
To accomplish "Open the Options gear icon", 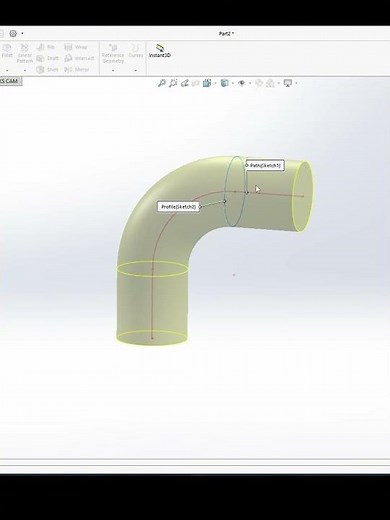I will [13, 33].
